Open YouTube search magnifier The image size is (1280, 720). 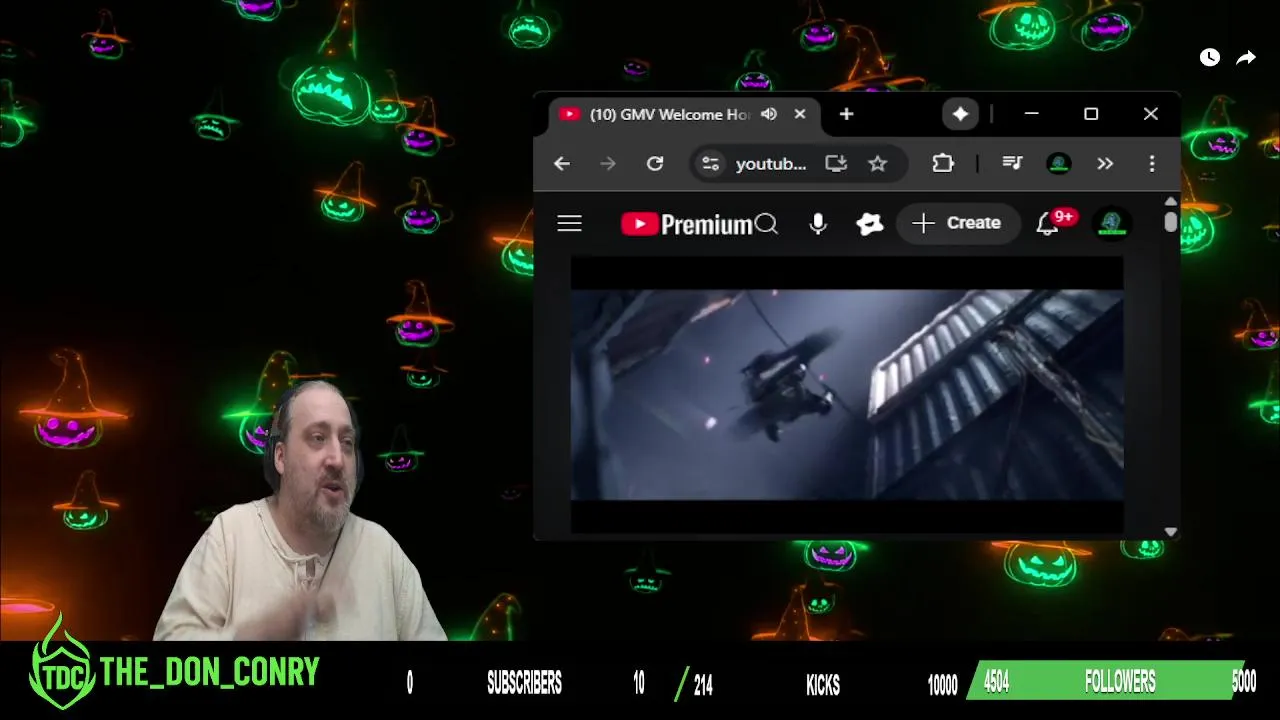(766, 224)
